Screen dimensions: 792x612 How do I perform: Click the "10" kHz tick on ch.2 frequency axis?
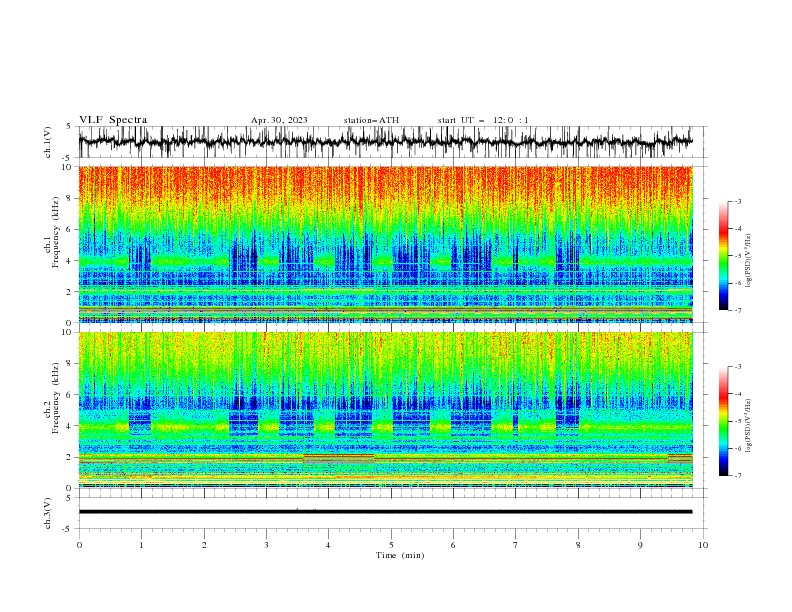67,332
